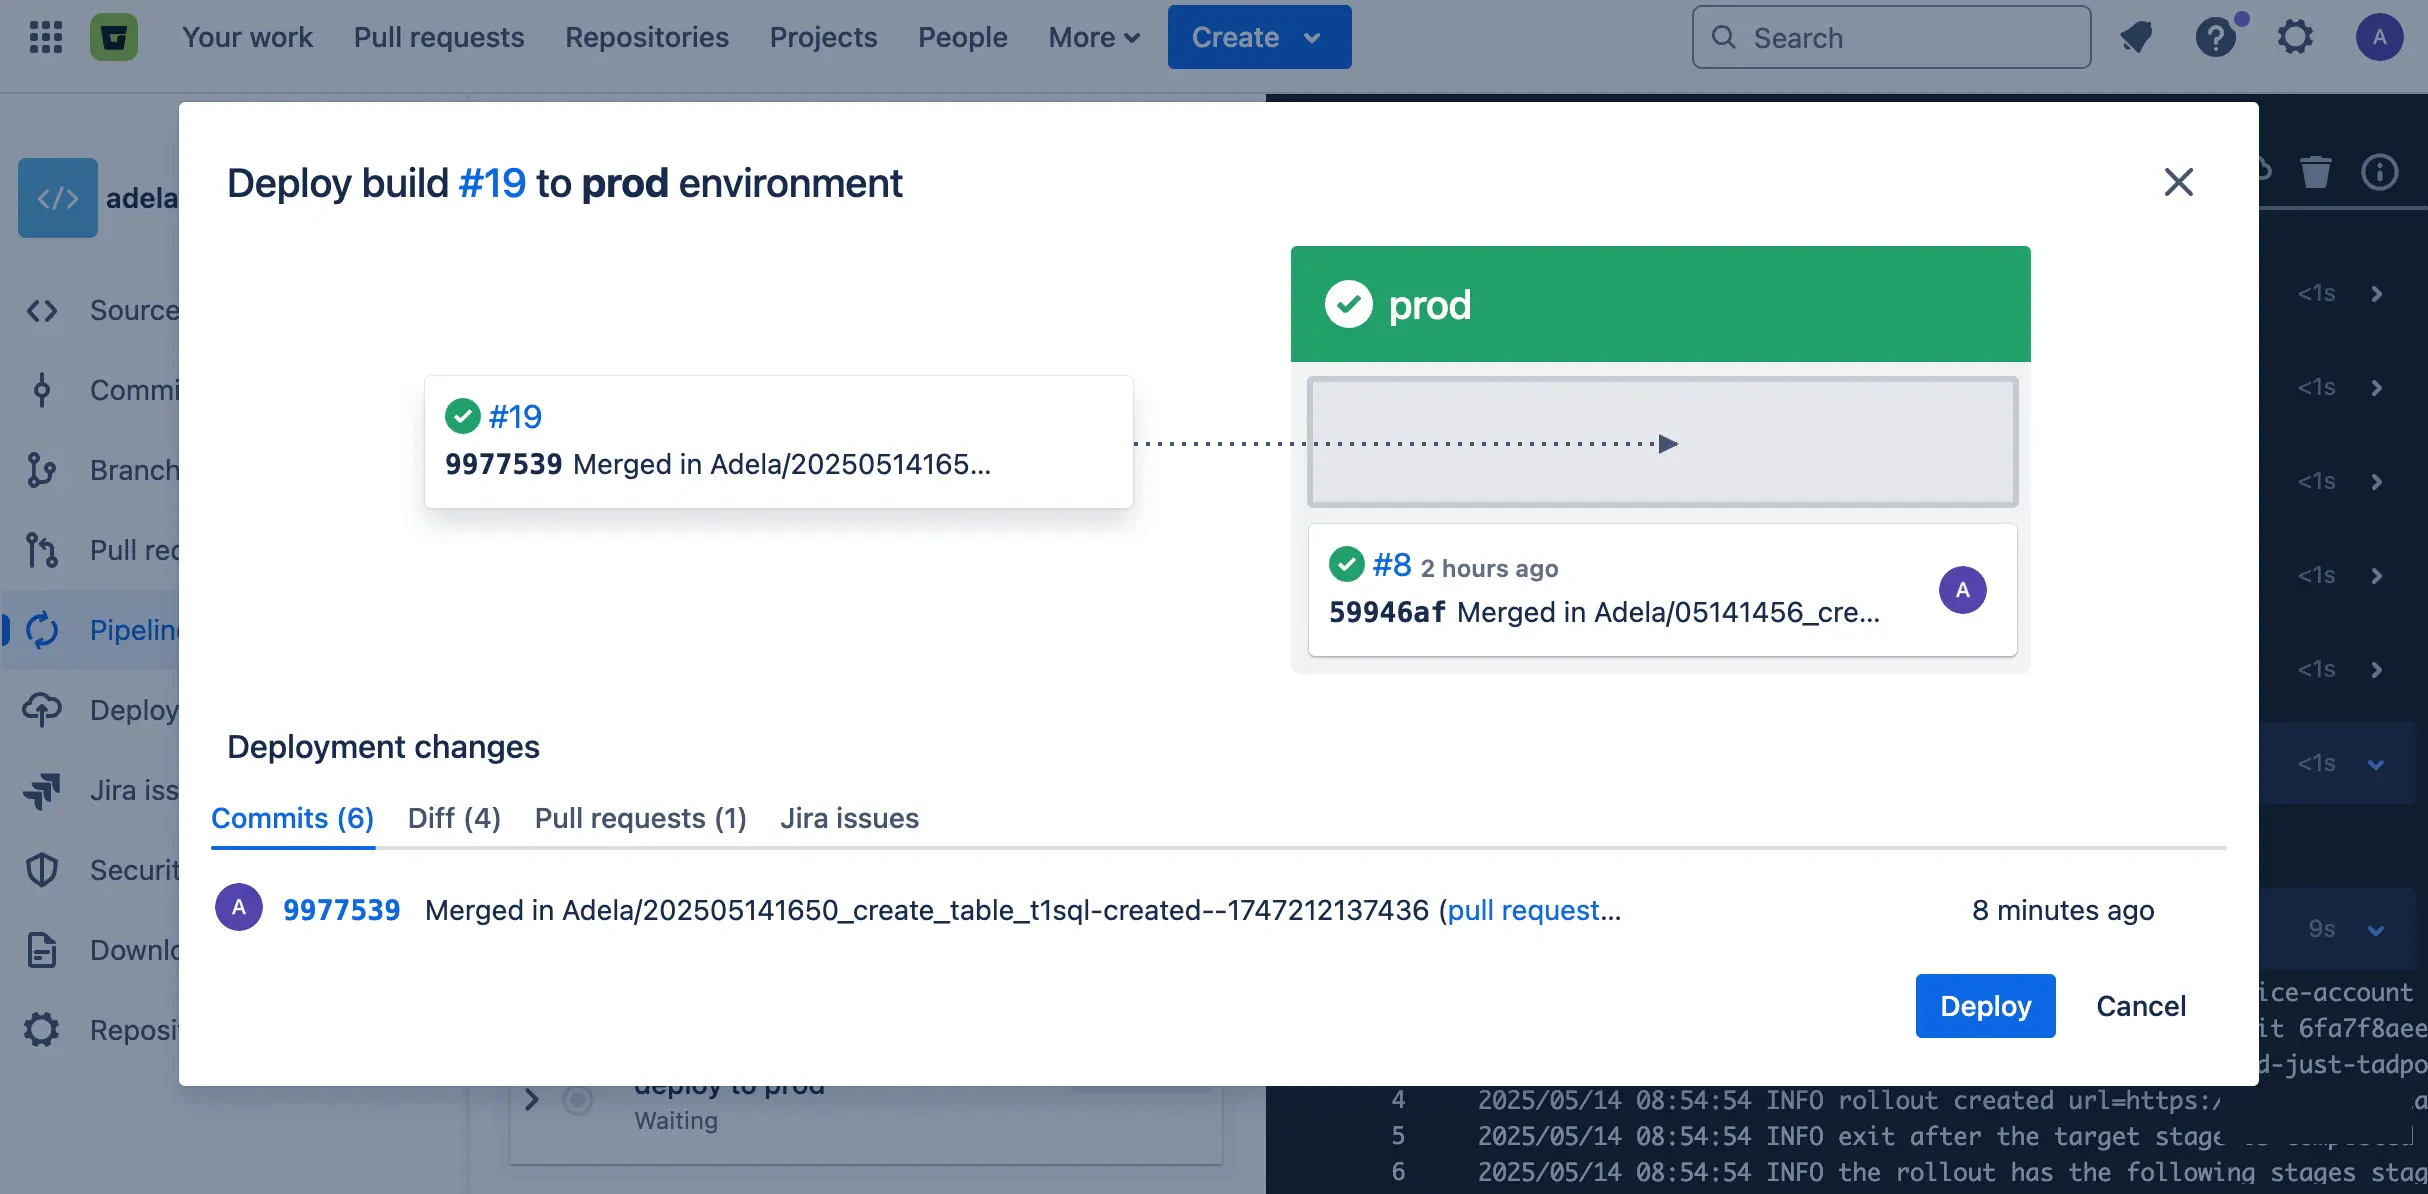2428x1194 pixels.
Task: Click the pipeline info icon
Action: pyautogui.click(x=2379, y=172)
